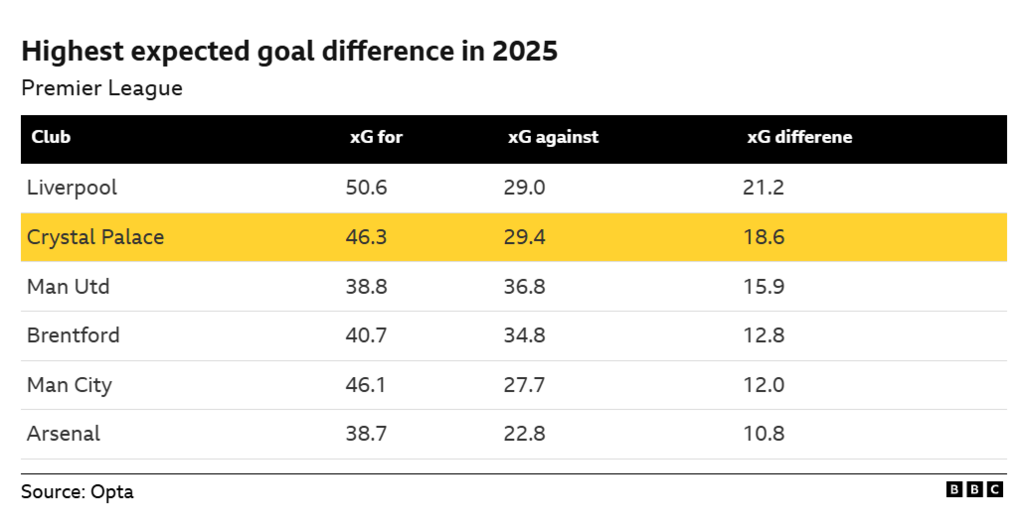
Task: Click the 'Source: Opta' text
Action: (x=77, y=492)
